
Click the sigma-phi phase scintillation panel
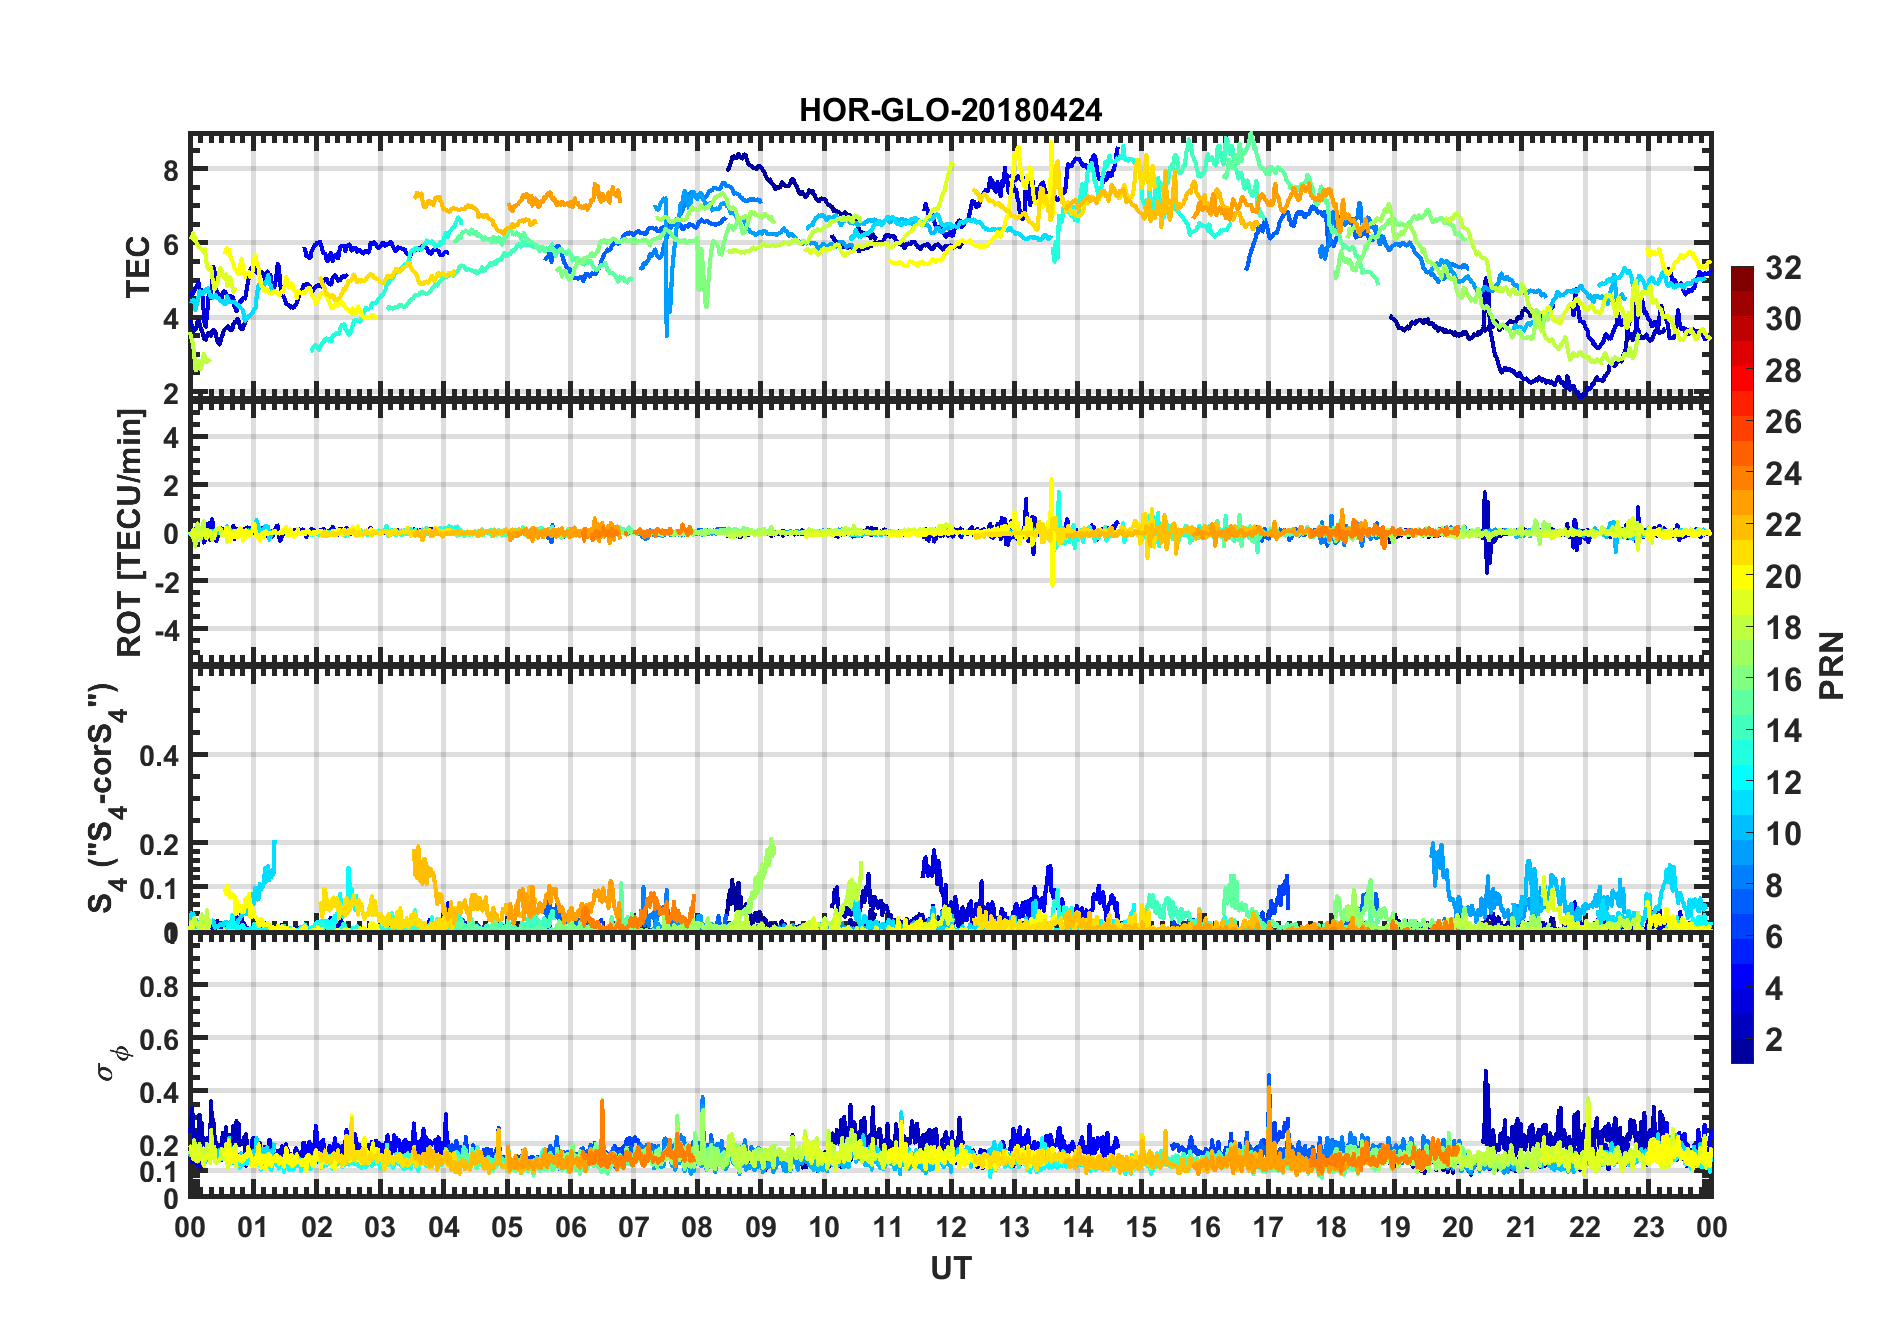950,1066
